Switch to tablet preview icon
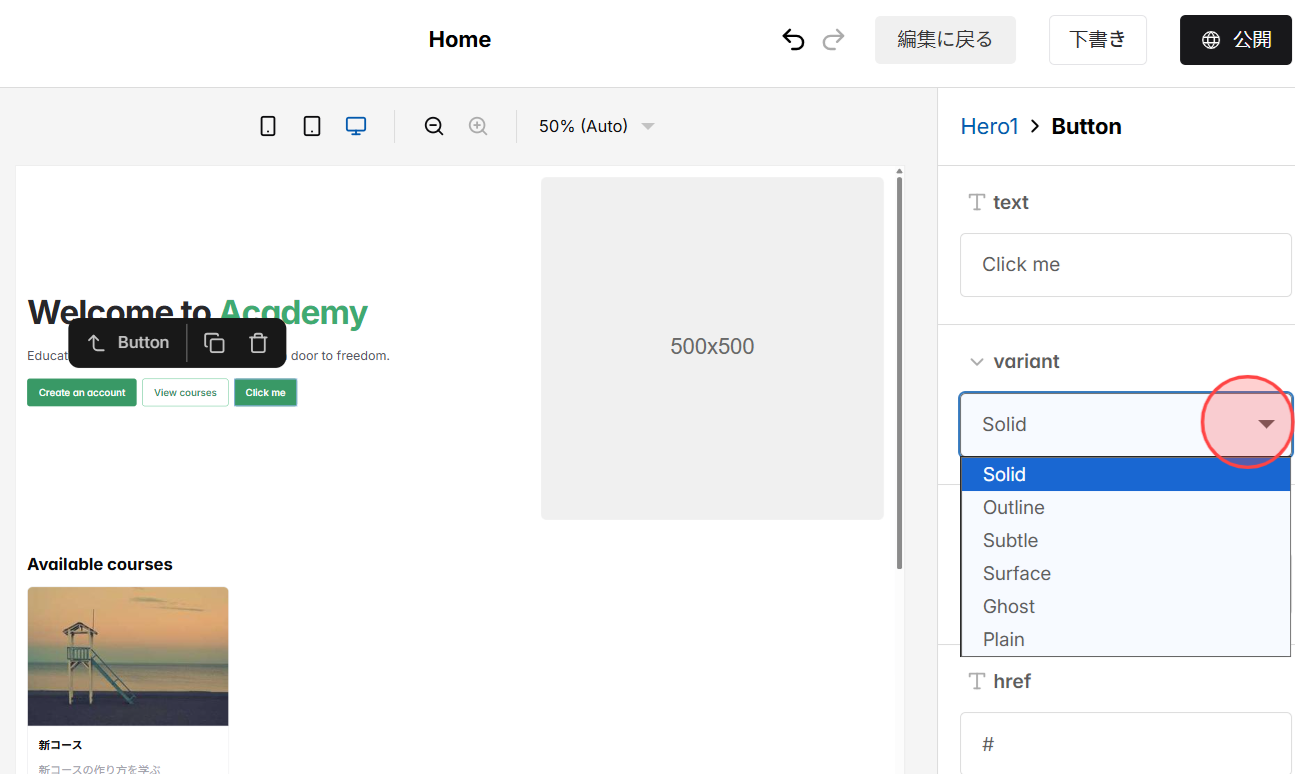The height and width of the screenshot is (774, 1295). [x=312, y=126]
